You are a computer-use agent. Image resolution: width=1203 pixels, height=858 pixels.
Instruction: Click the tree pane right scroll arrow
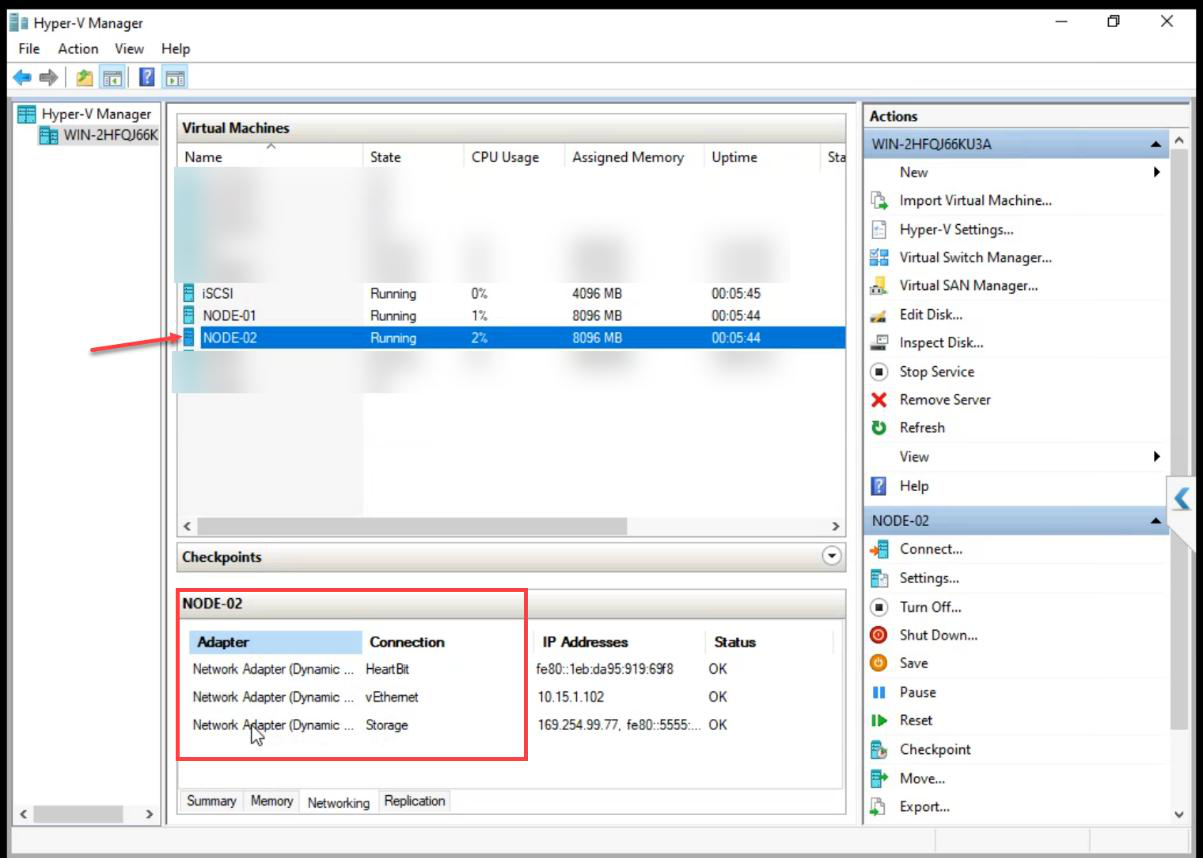(149, 814)
